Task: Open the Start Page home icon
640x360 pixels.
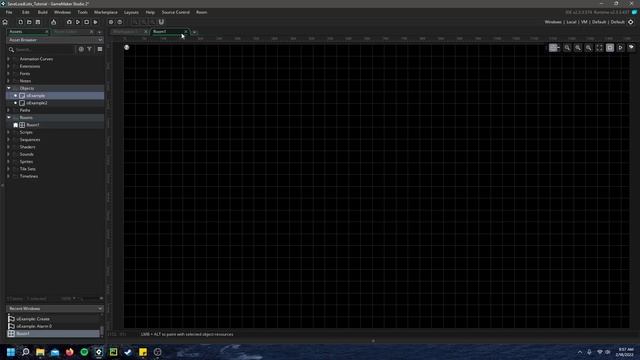Action: click(5, 22)
